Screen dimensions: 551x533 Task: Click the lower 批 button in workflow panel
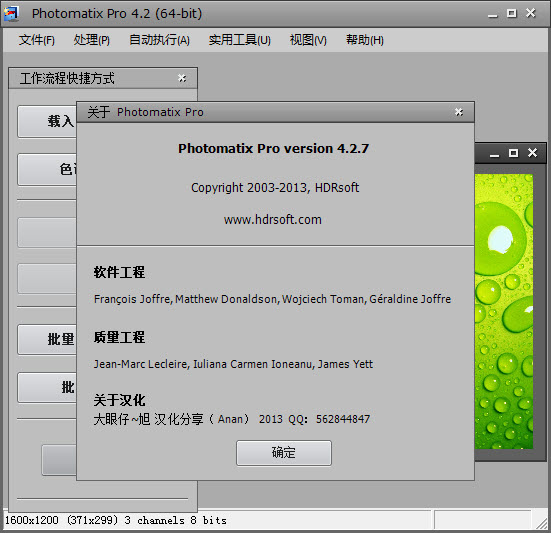[47, 388]
